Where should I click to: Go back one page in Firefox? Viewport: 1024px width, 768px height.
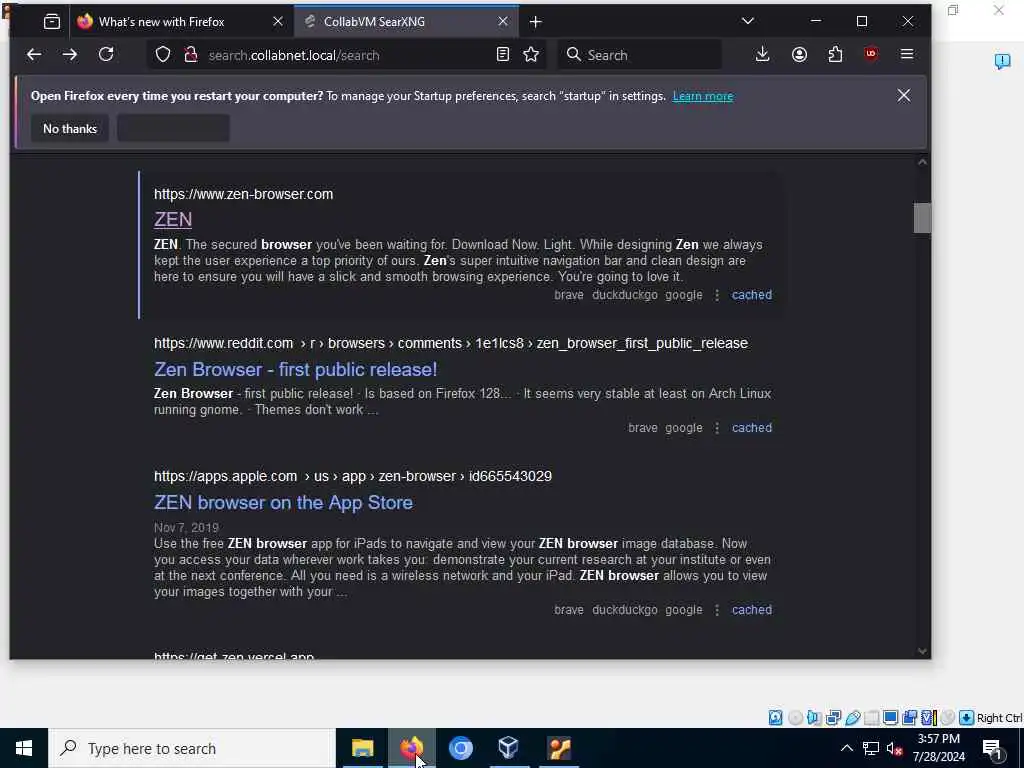pos(34,55)
